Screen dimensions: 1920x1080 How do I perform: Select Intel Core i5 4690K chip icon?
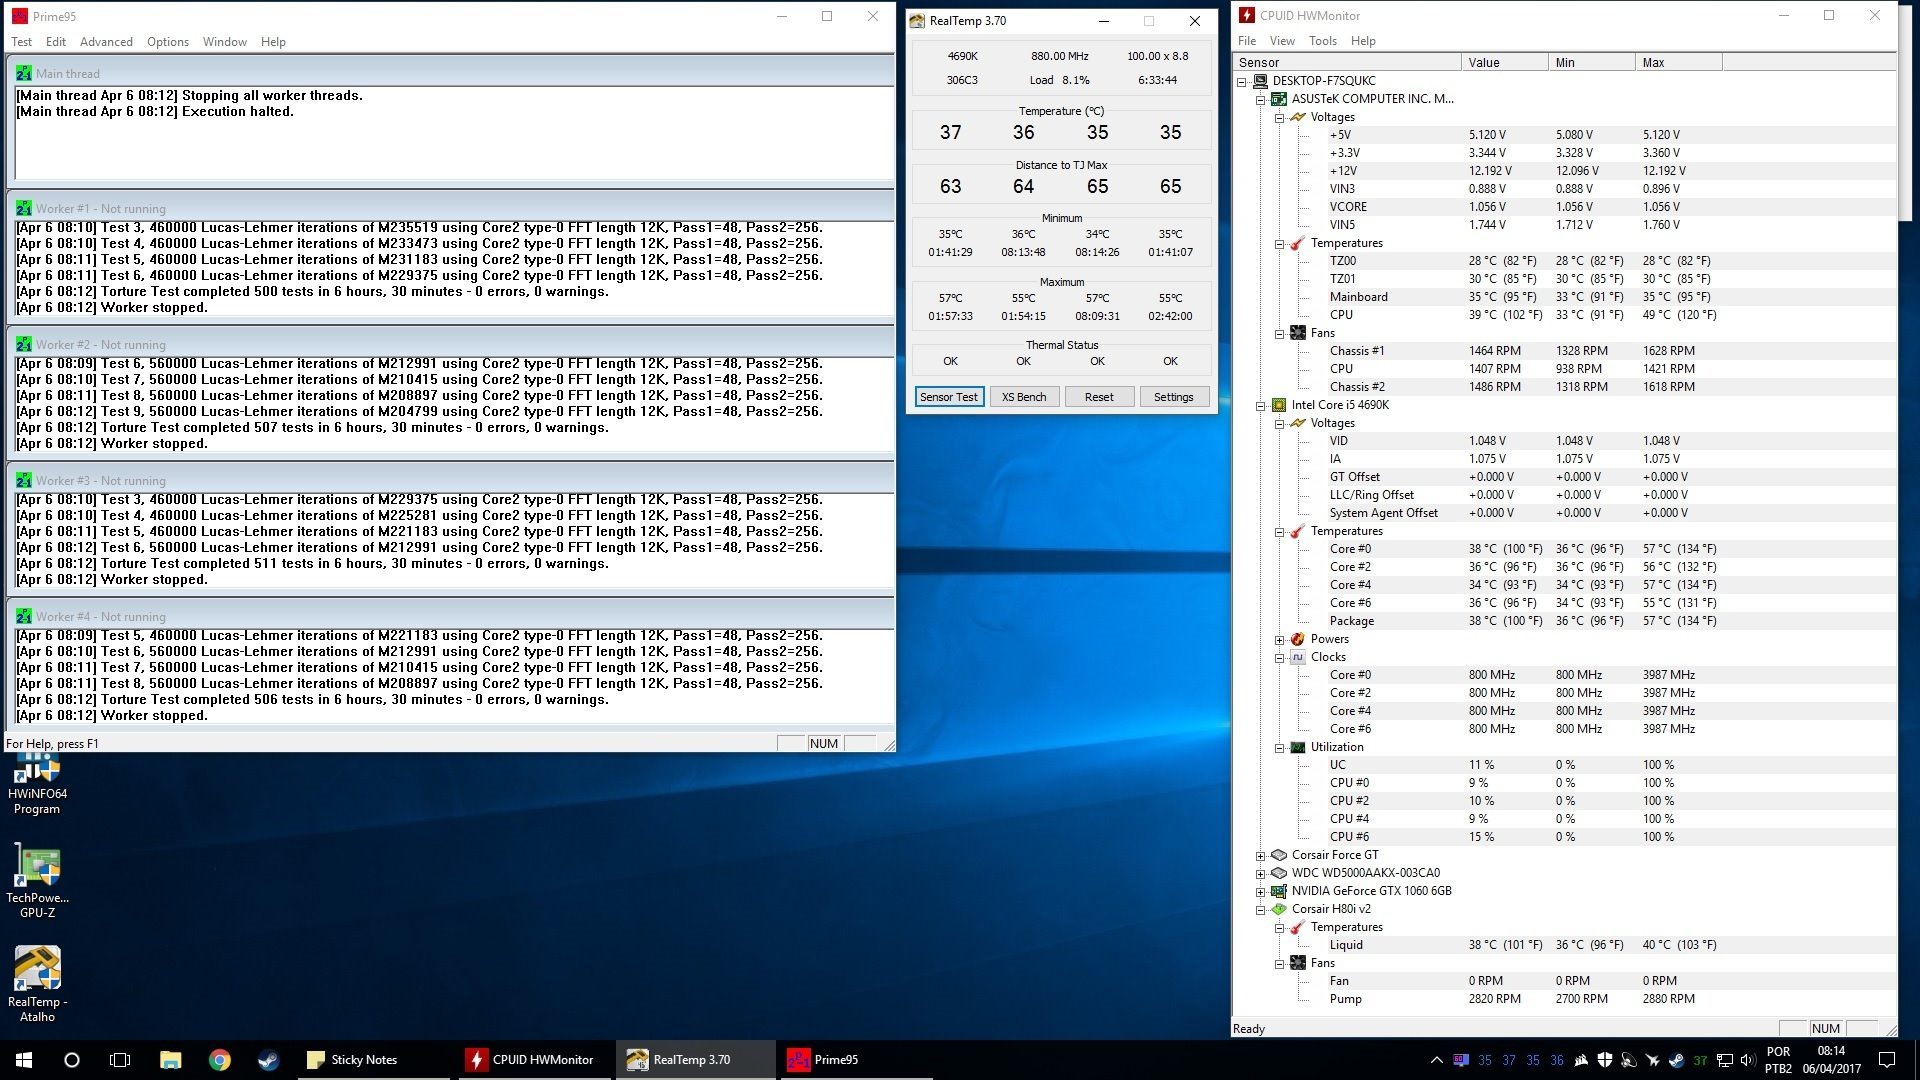[1278, 405]
